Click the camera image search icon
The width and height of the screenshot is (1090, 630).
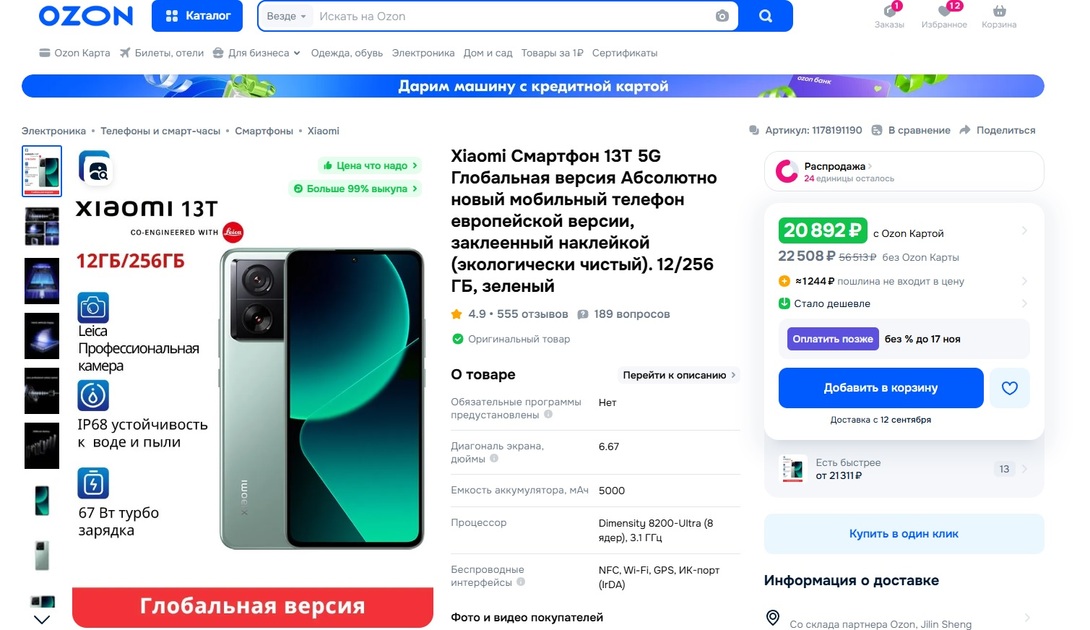(722, 16)
